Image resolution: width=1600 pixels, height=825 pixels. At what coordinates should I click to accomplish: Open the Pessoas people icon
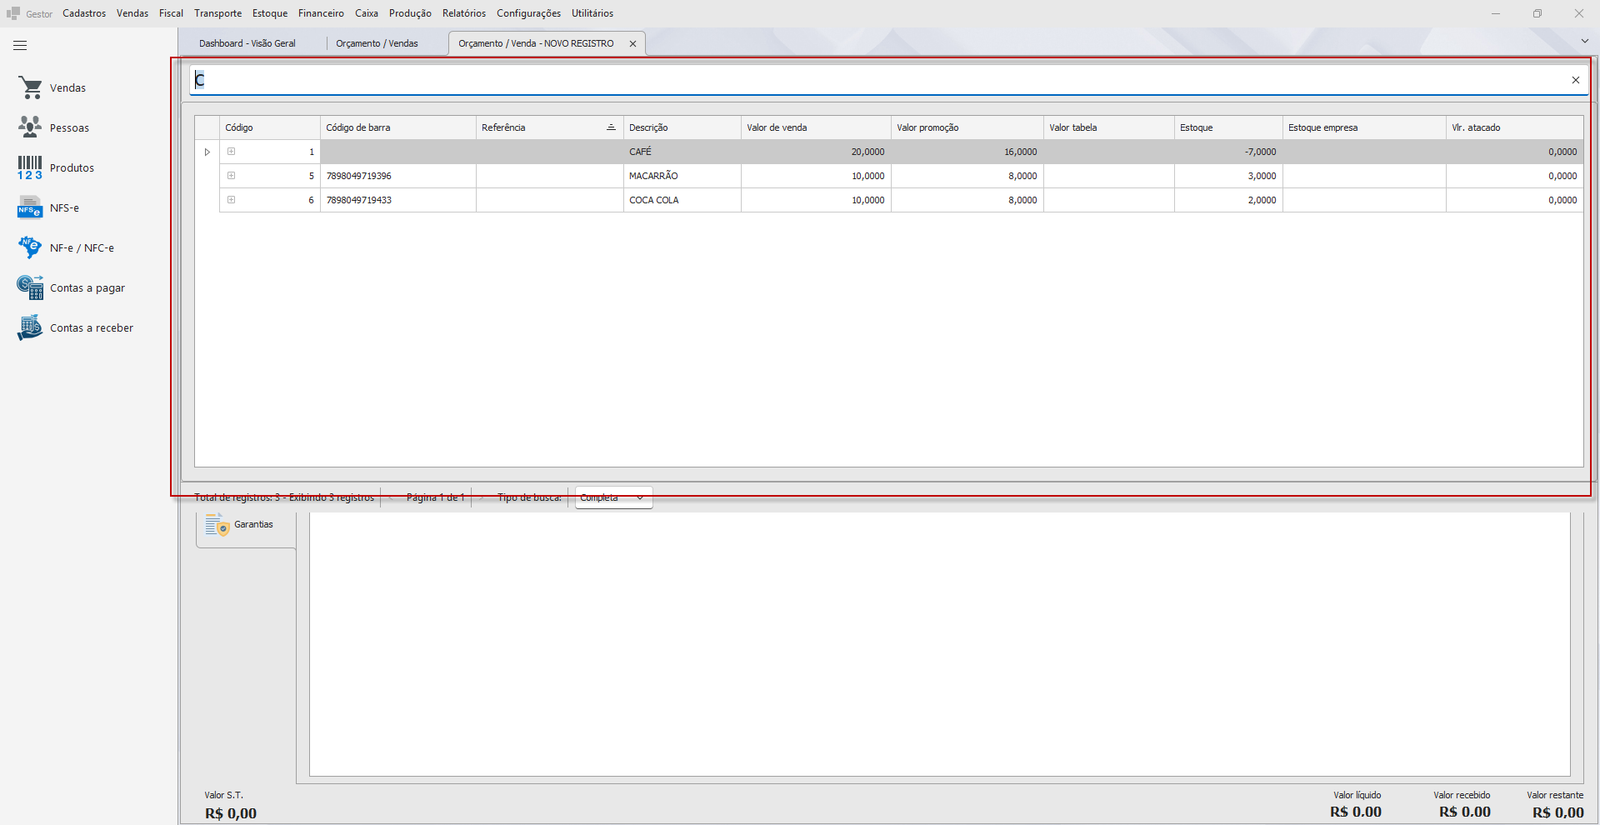30,127
